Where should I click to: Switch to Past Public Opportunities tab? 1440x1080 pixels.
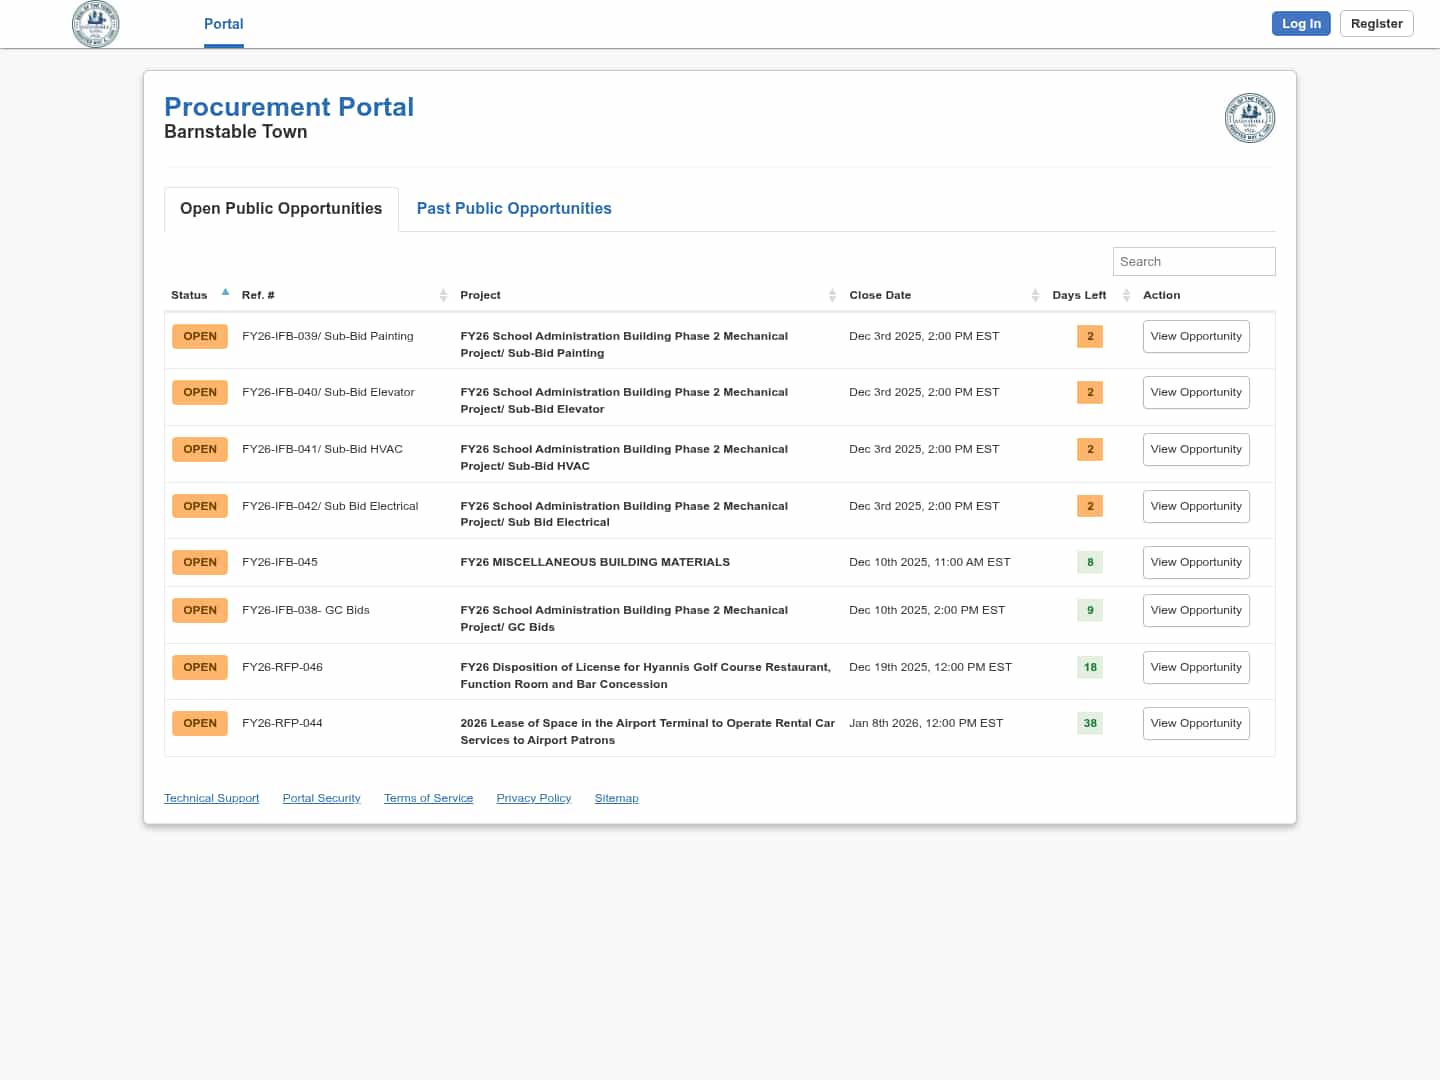point(514,208)
